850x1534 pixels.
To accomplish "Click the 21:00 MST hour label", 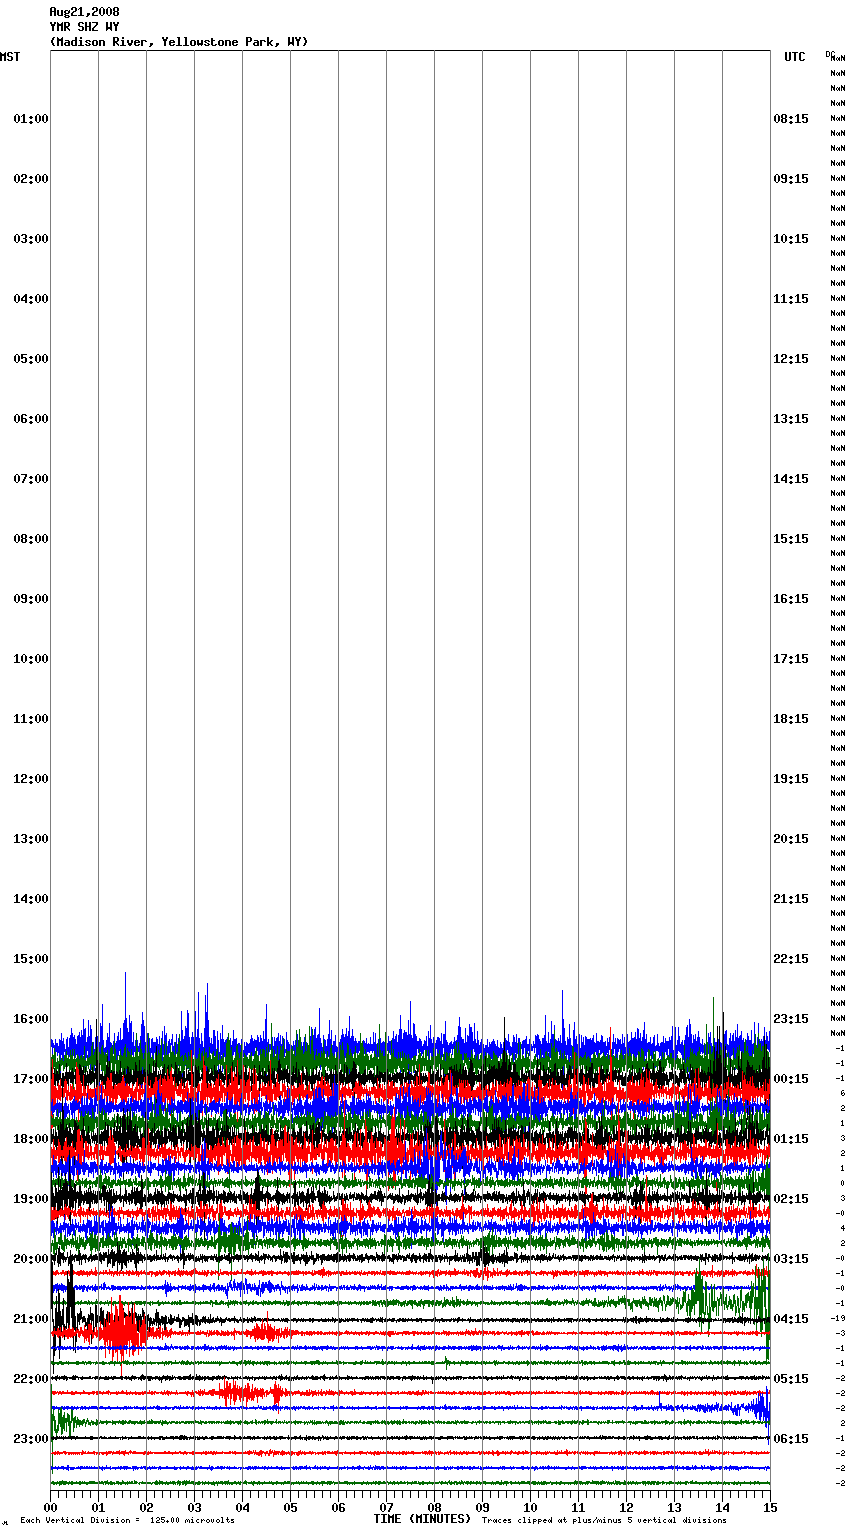I will click(x=31, y=1319).
